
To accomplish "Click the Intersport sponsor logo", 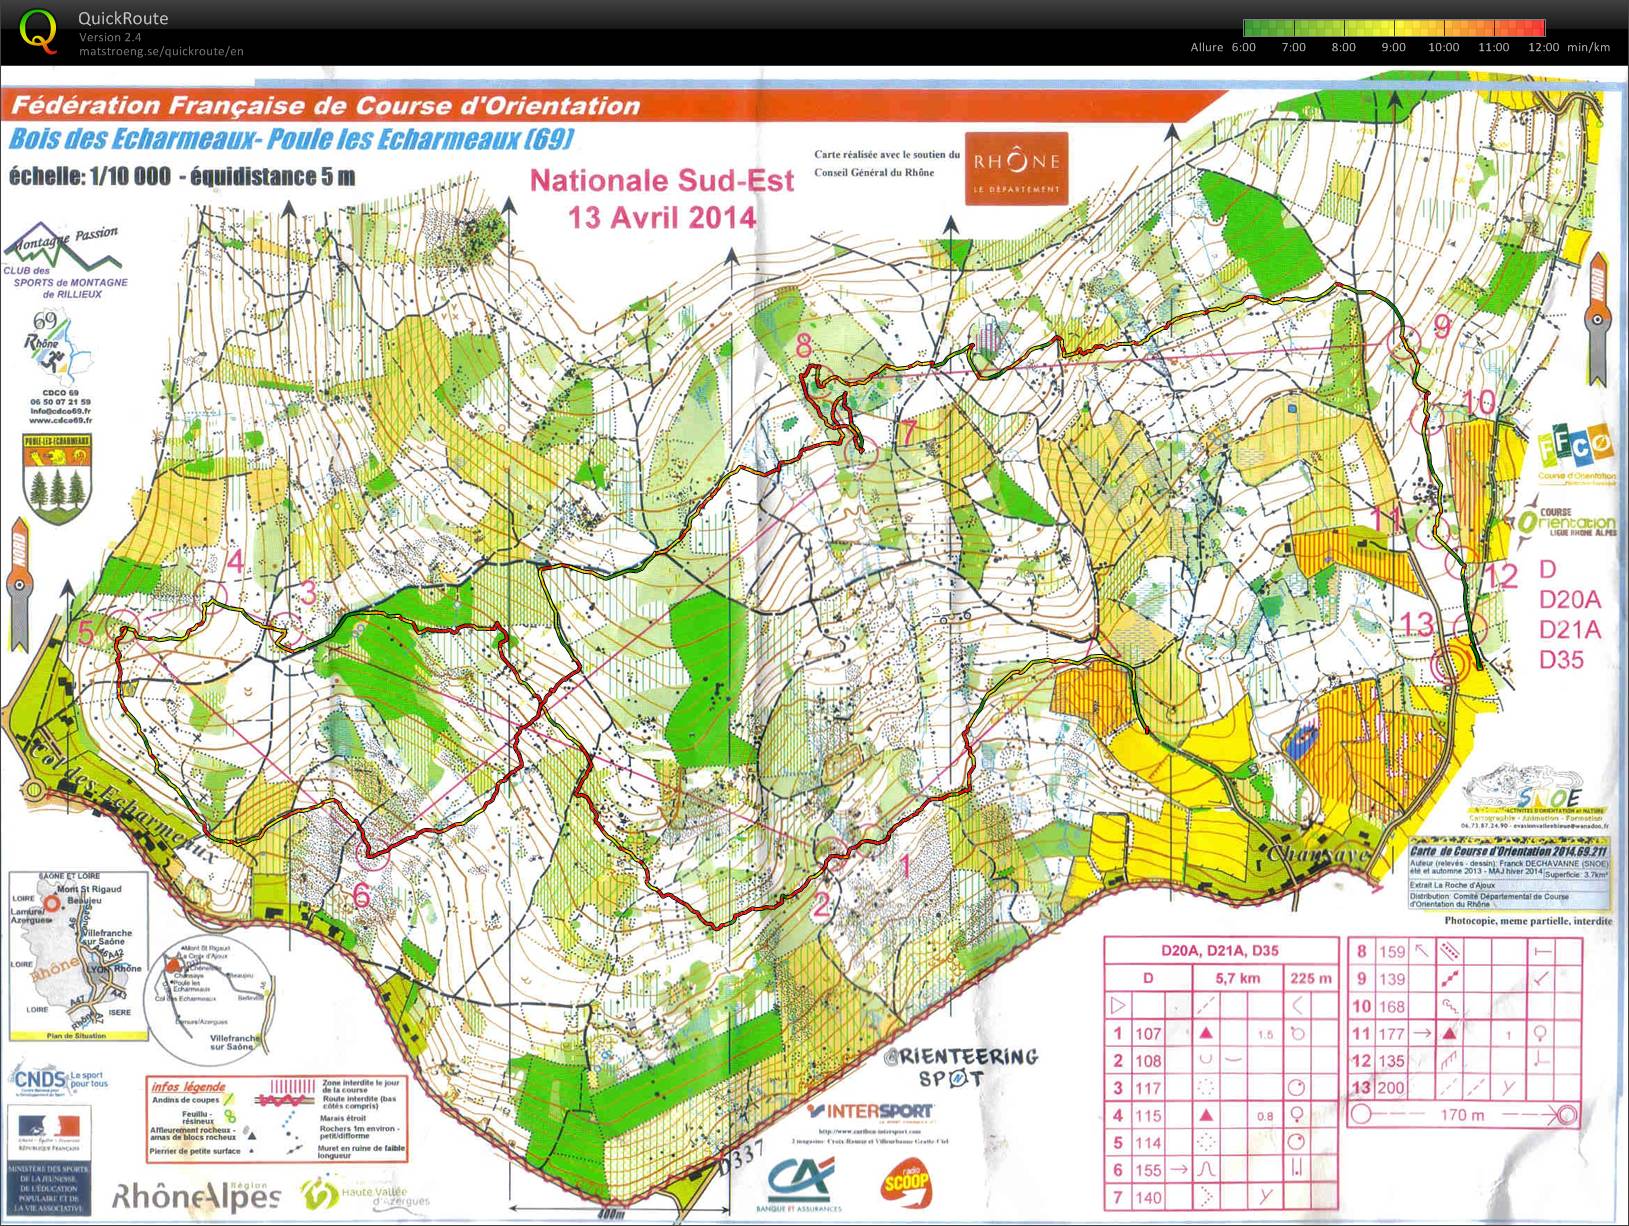I will coord(868,1110).
